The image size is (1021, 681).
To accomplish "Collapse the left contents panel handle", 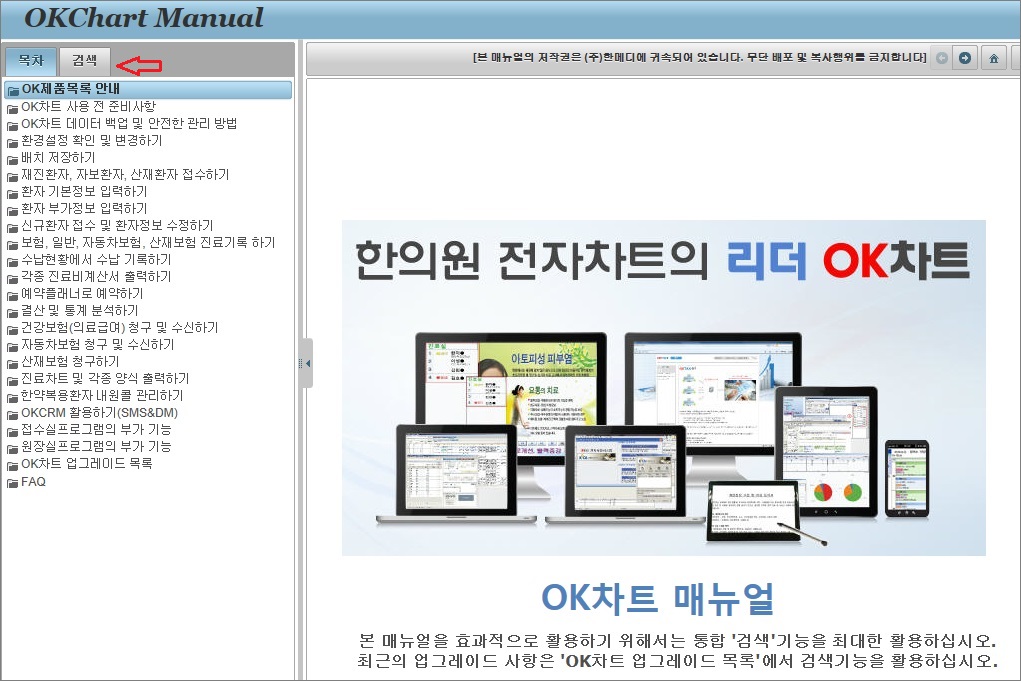I will pyautogui.click(x=305, y=363).
